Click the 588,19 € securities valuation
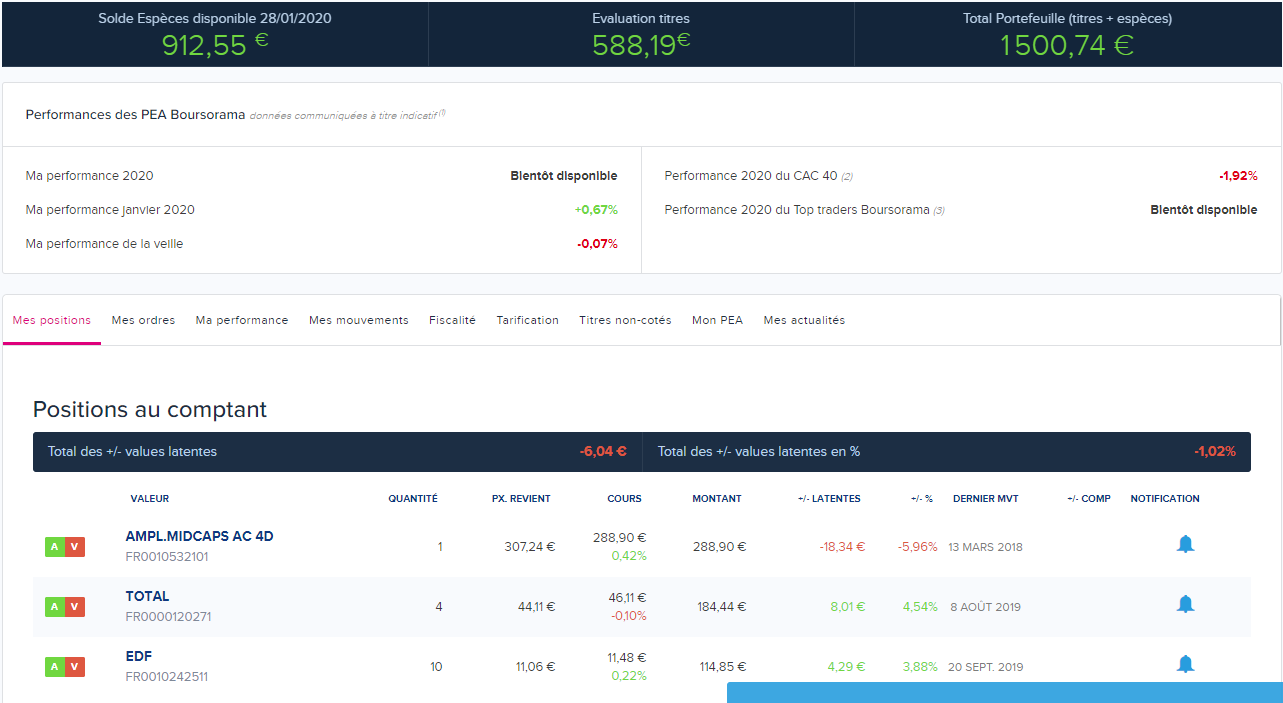The height and width of the screenshot is (703, 1283). (641, 44)
